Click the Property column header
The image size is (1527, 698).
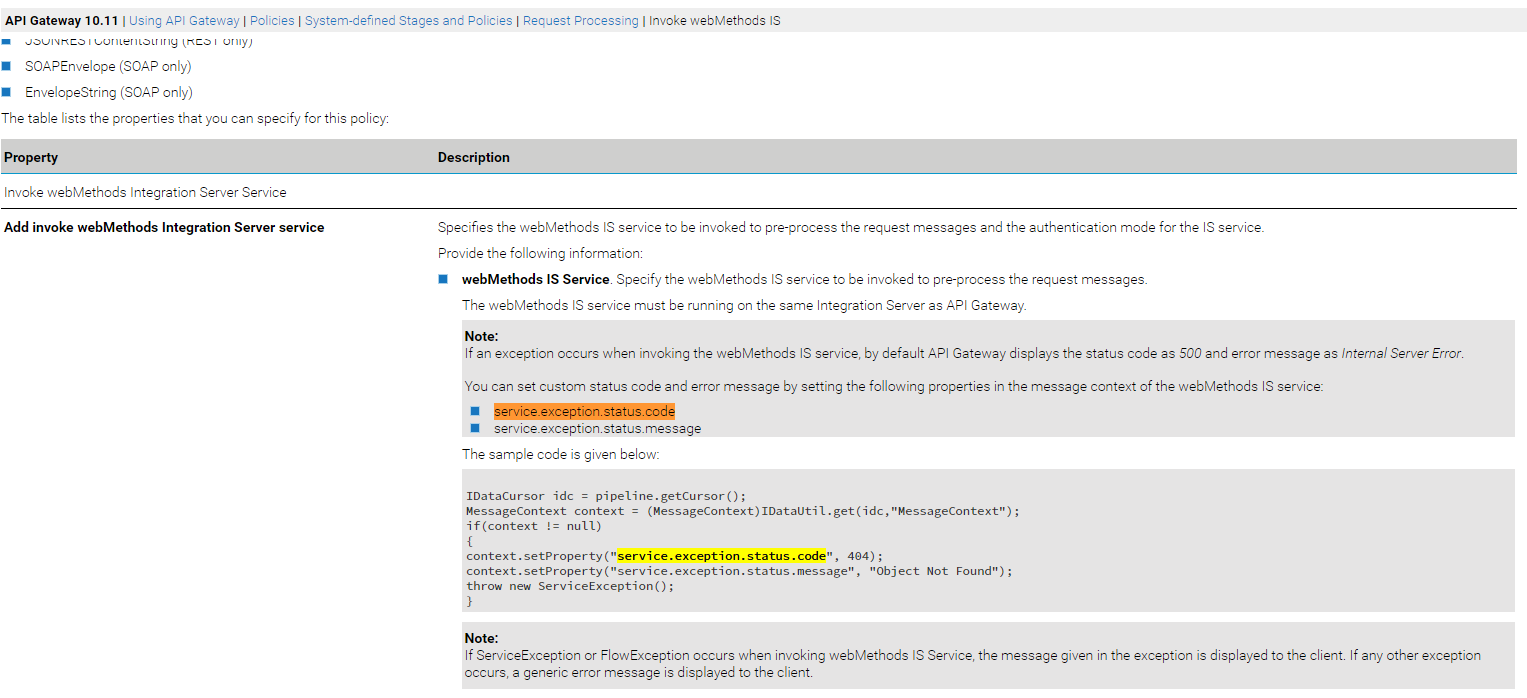pos(31,157)
